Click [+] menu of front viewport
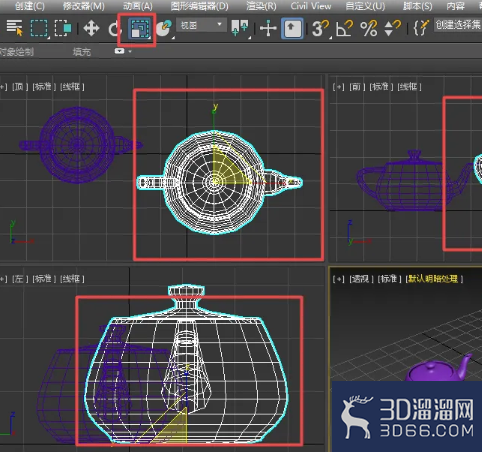The image size is (482, 452). (338, 87)
